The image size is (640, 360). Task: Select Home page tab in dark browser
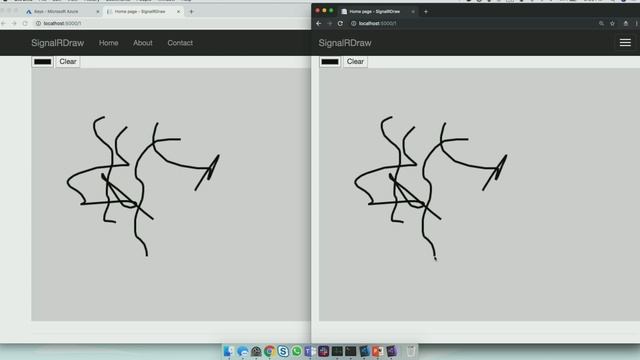(378, 12)
